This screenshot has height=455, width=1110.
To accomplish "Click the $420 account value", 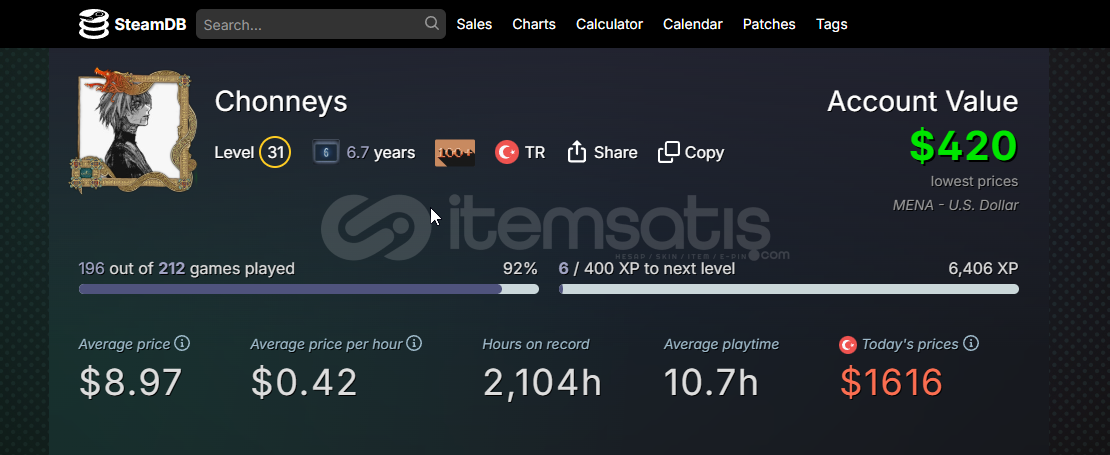I will click(963, 146).
